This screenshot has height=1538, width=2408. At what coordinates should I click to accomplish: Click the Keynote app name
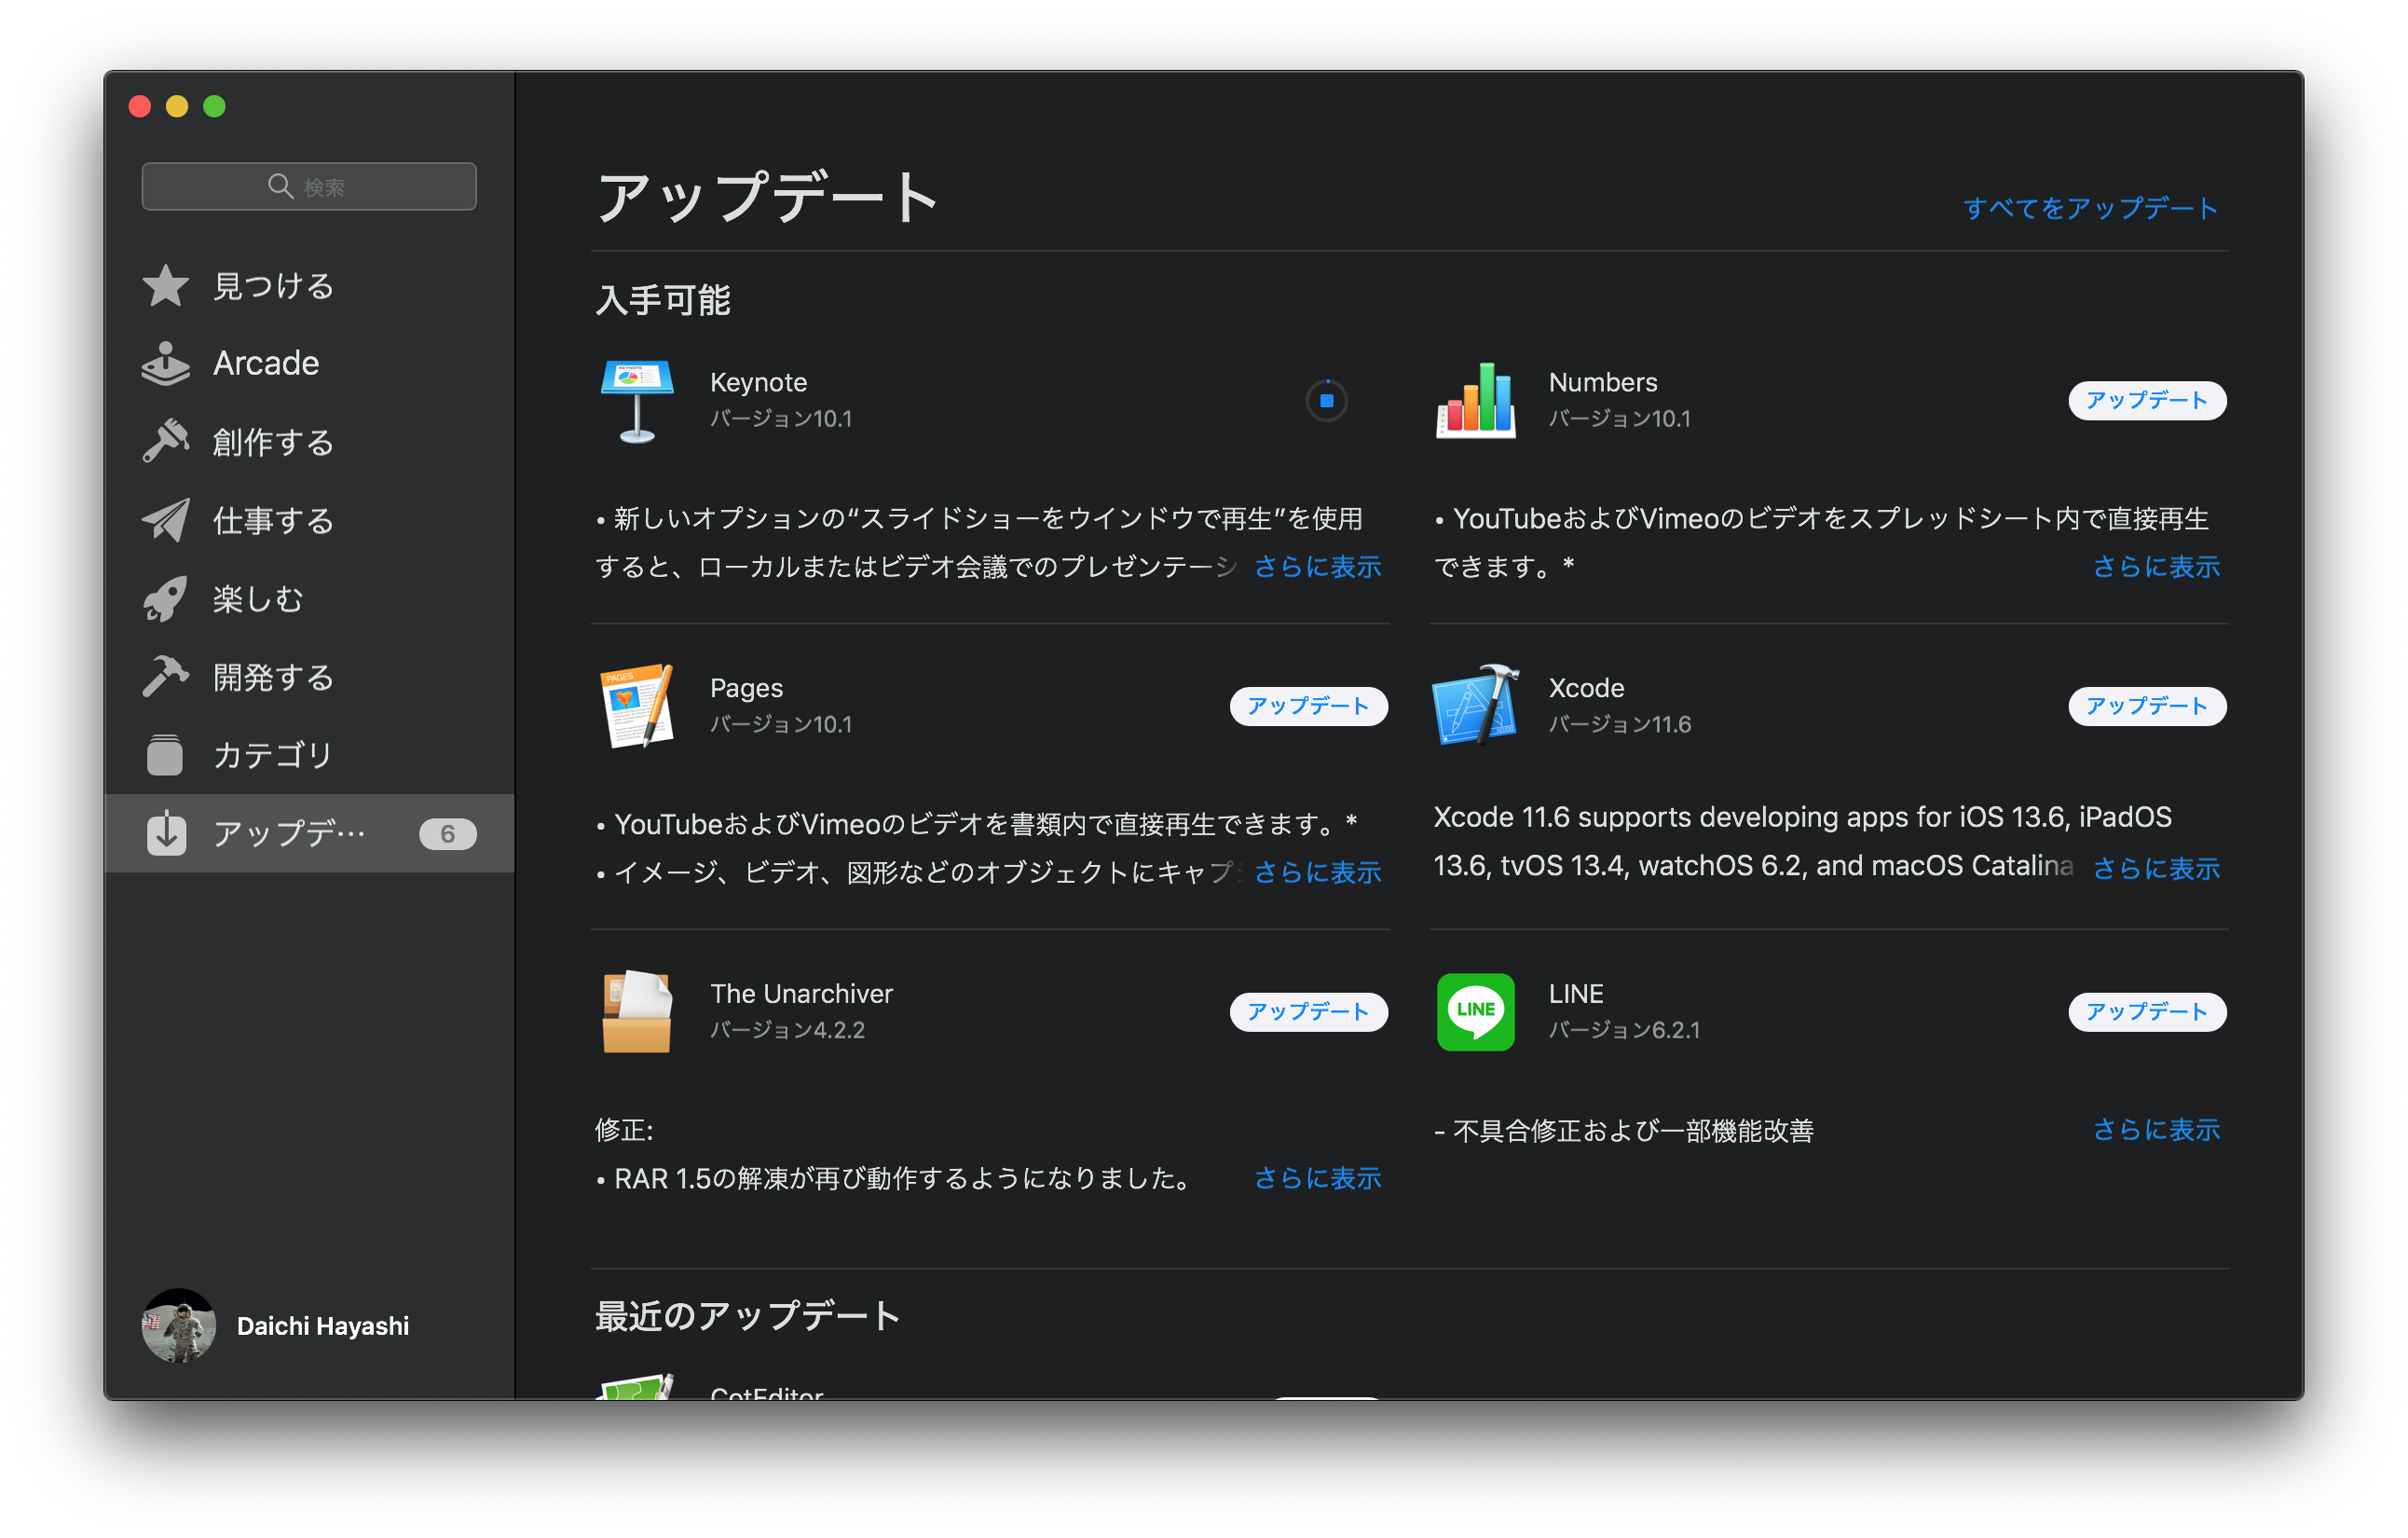pyautogui.click(x=758, y=383)
